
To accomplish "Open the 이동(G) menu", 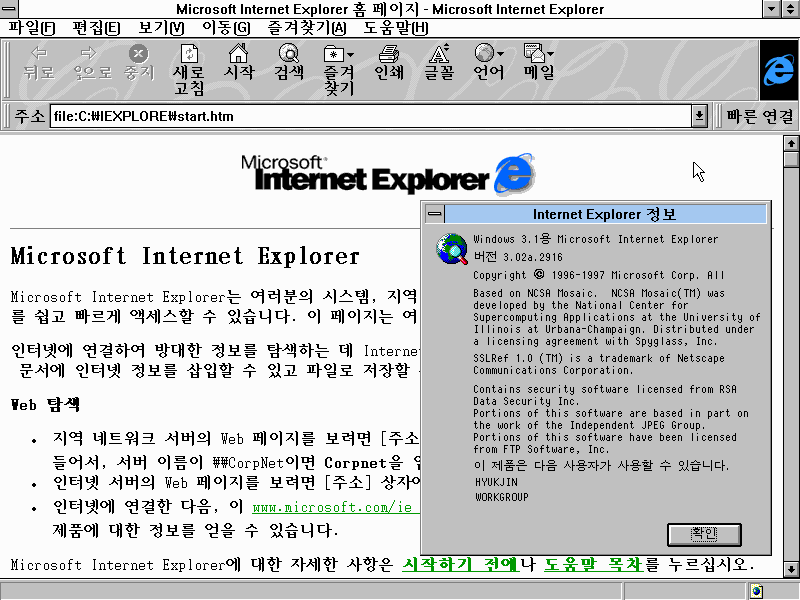I will (226, 28).
